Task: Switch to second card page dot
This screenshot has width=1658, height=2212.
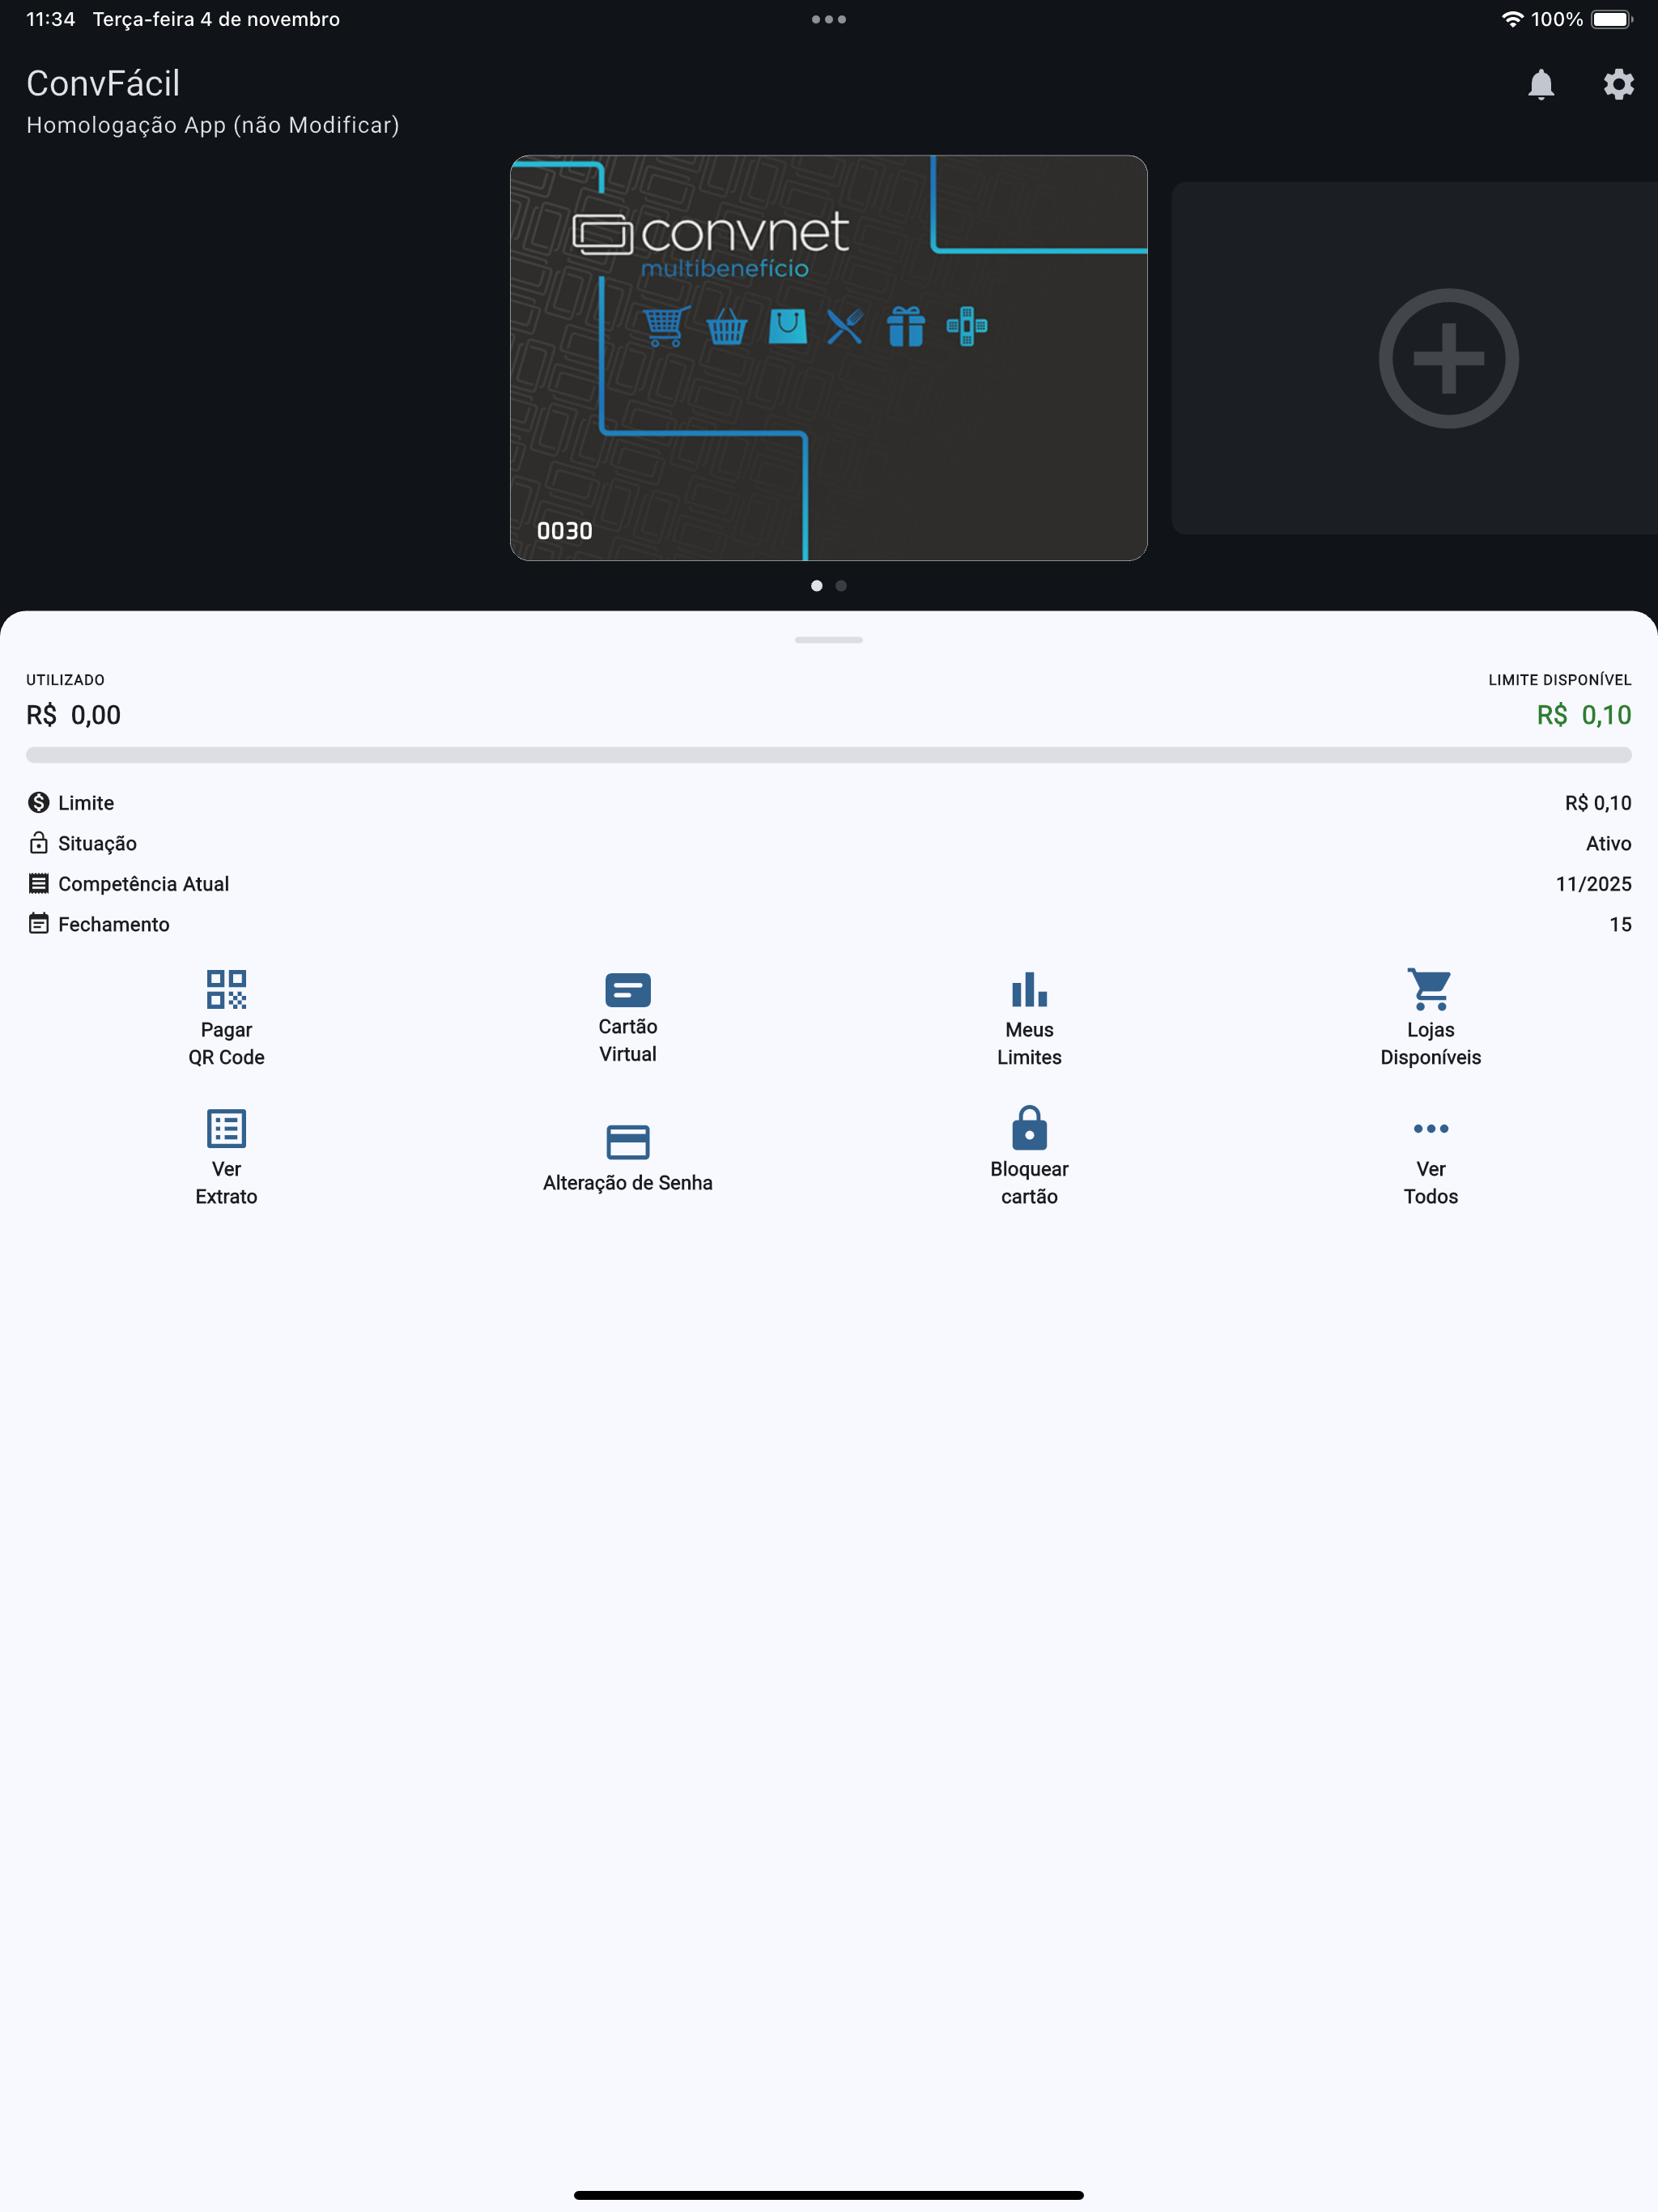Action: click(x=841, y=586)
